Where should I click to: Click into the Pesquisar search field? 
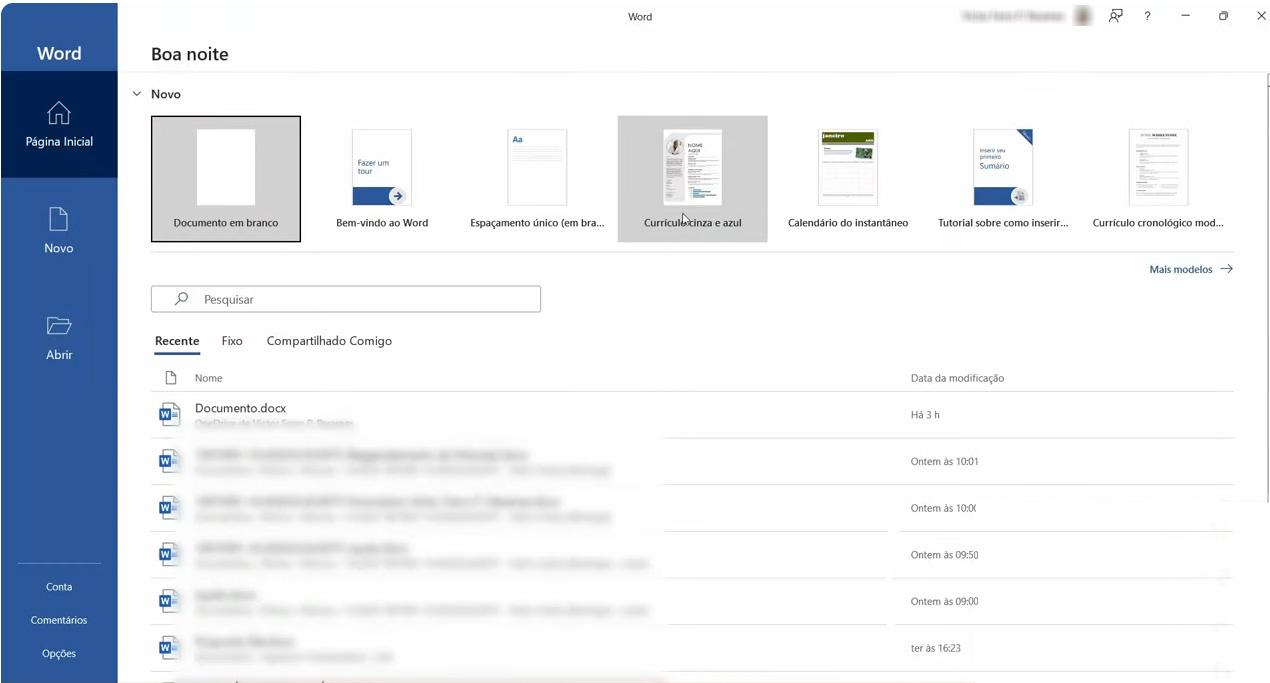click(346, 299)
